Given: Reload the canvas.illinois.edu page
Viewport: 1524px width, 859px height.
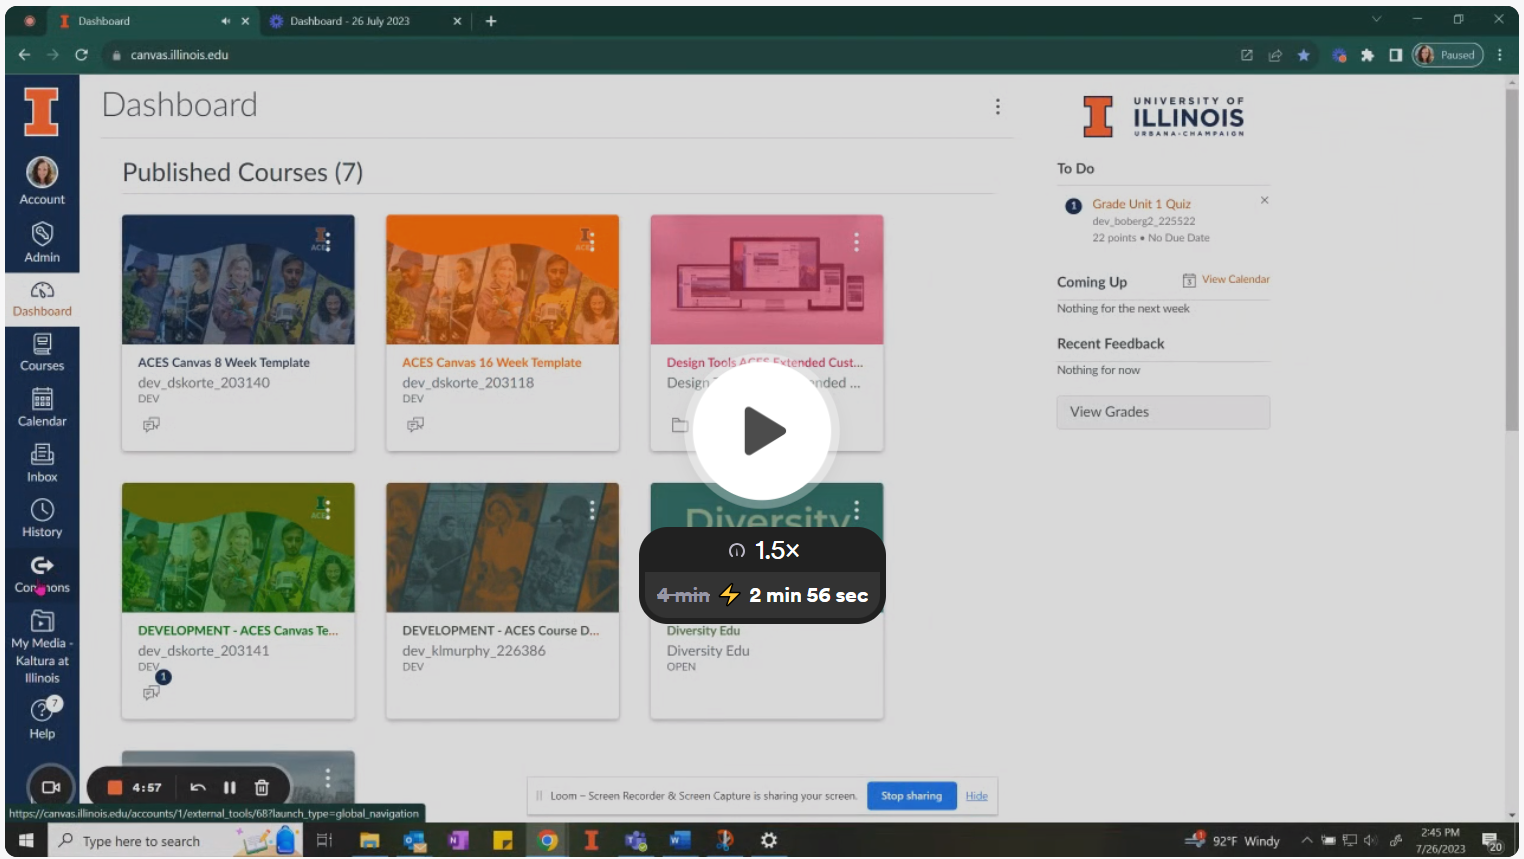Looking at the screenshot, I should tap(82, 55).
